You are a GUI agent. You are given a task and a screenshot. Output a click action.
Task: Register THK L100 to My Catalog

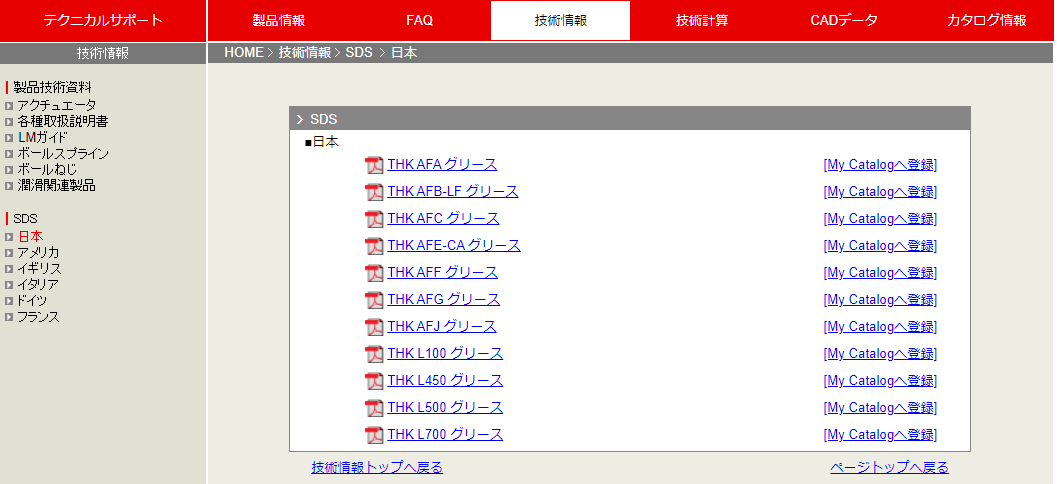880,353
